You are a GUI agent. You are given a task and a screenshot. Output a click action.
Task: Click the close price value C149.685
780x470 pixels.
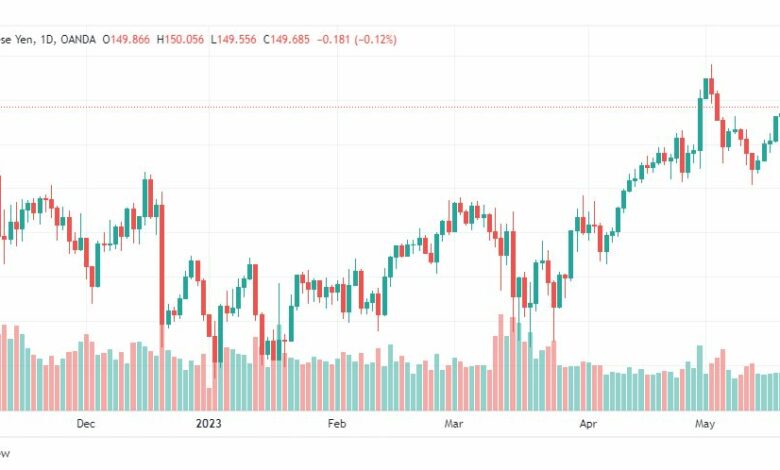(287, 39)
